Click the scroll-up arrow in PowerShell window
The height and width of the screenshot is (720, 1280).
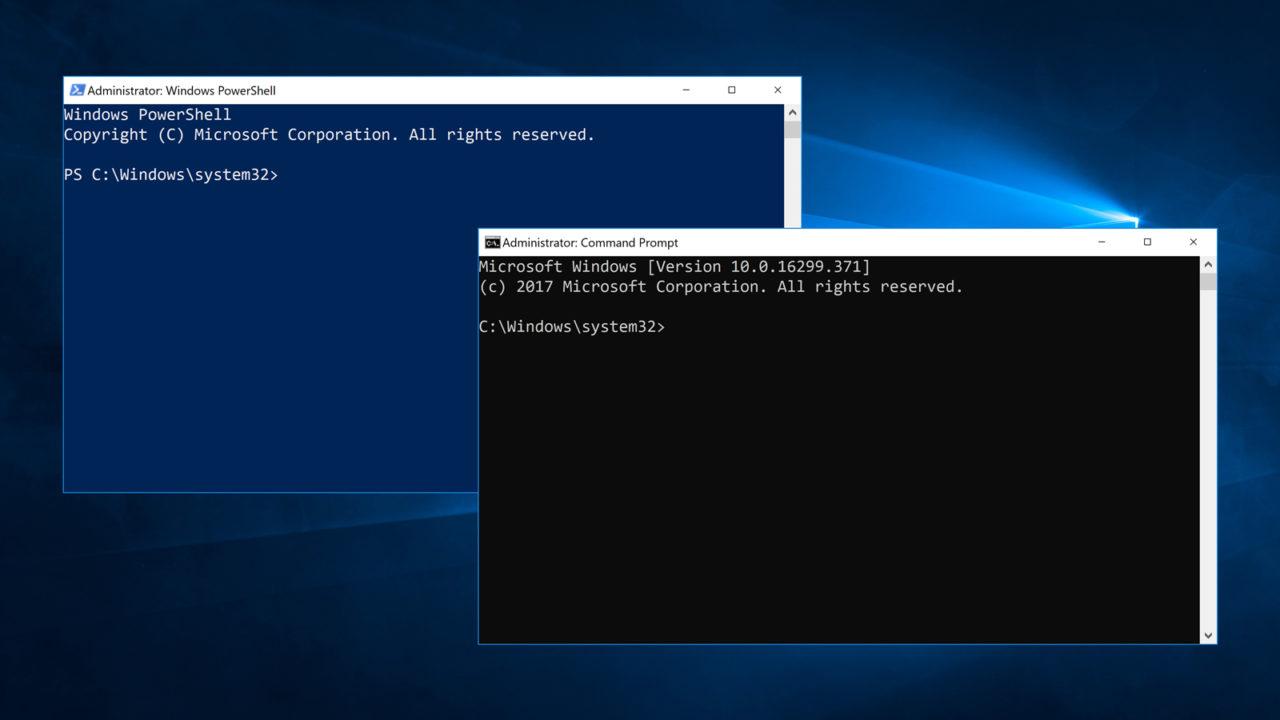click(791, 112)
